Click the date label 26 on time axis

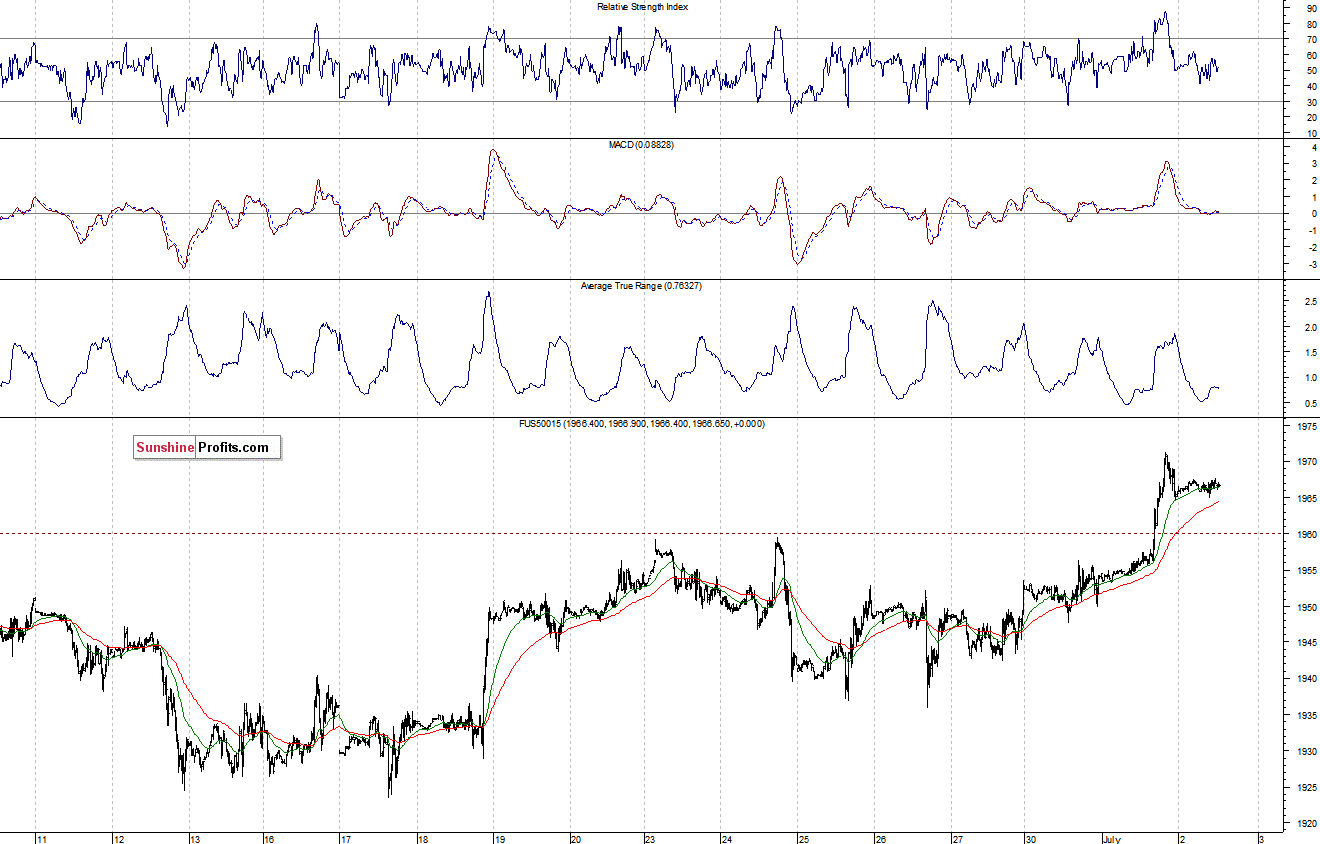(x=880, y=838)
